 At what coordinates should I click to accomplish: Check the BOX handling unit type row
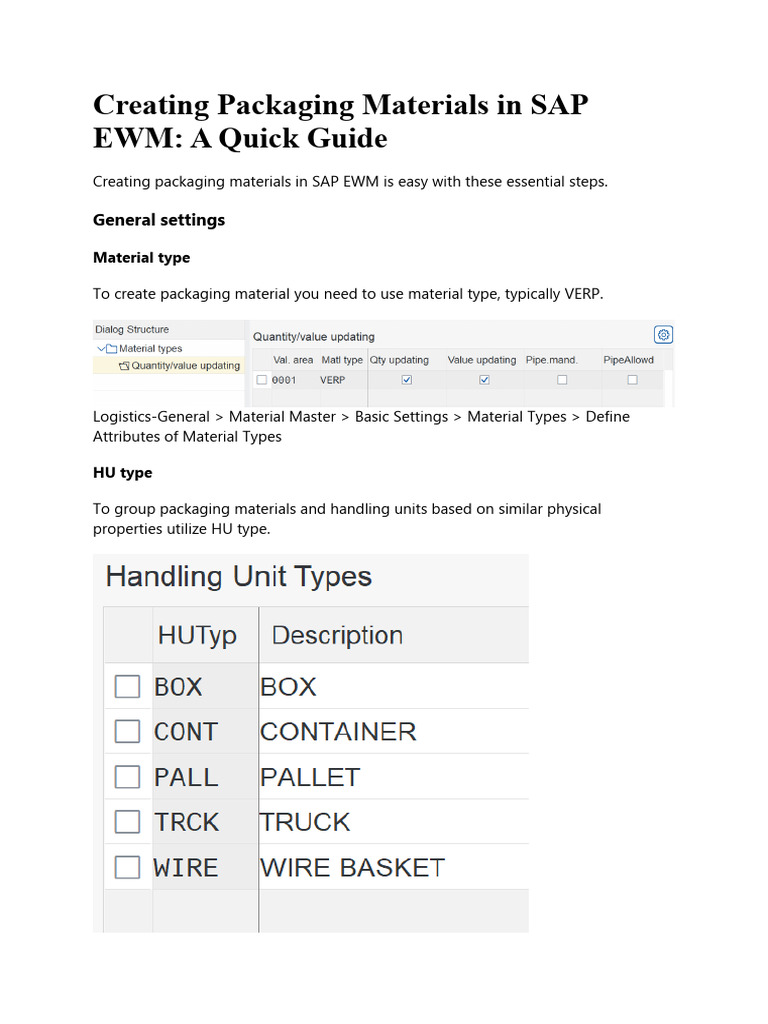pos(127,687)
